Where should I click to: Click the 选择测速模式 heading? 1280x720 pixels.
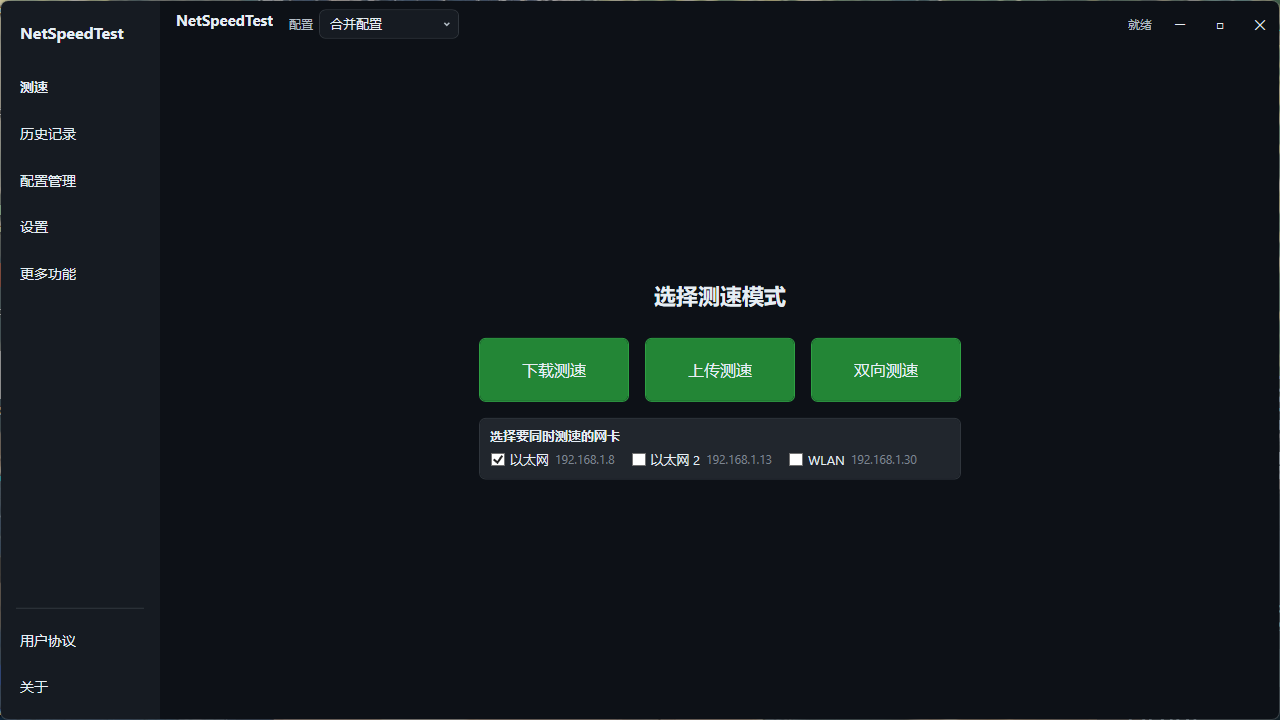(x=720, y=297)
